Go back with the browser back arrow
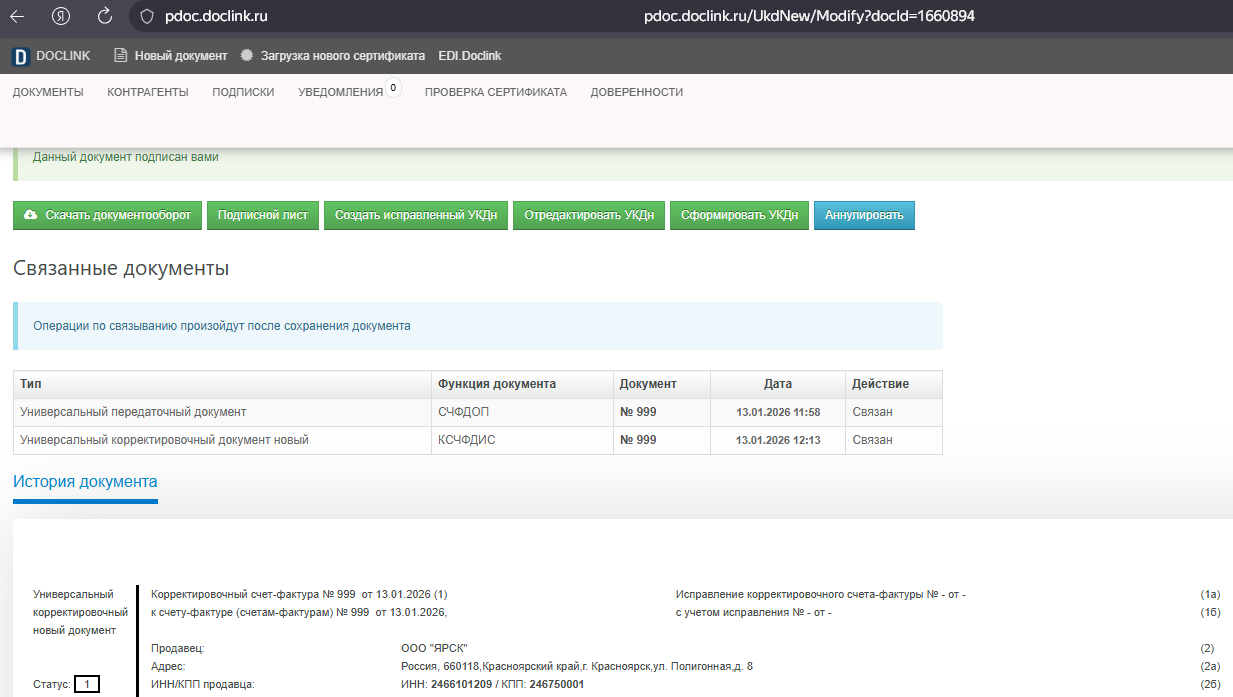Viewport: 1233px width, 697px height. pyautogui.click(x=17, y=16)
